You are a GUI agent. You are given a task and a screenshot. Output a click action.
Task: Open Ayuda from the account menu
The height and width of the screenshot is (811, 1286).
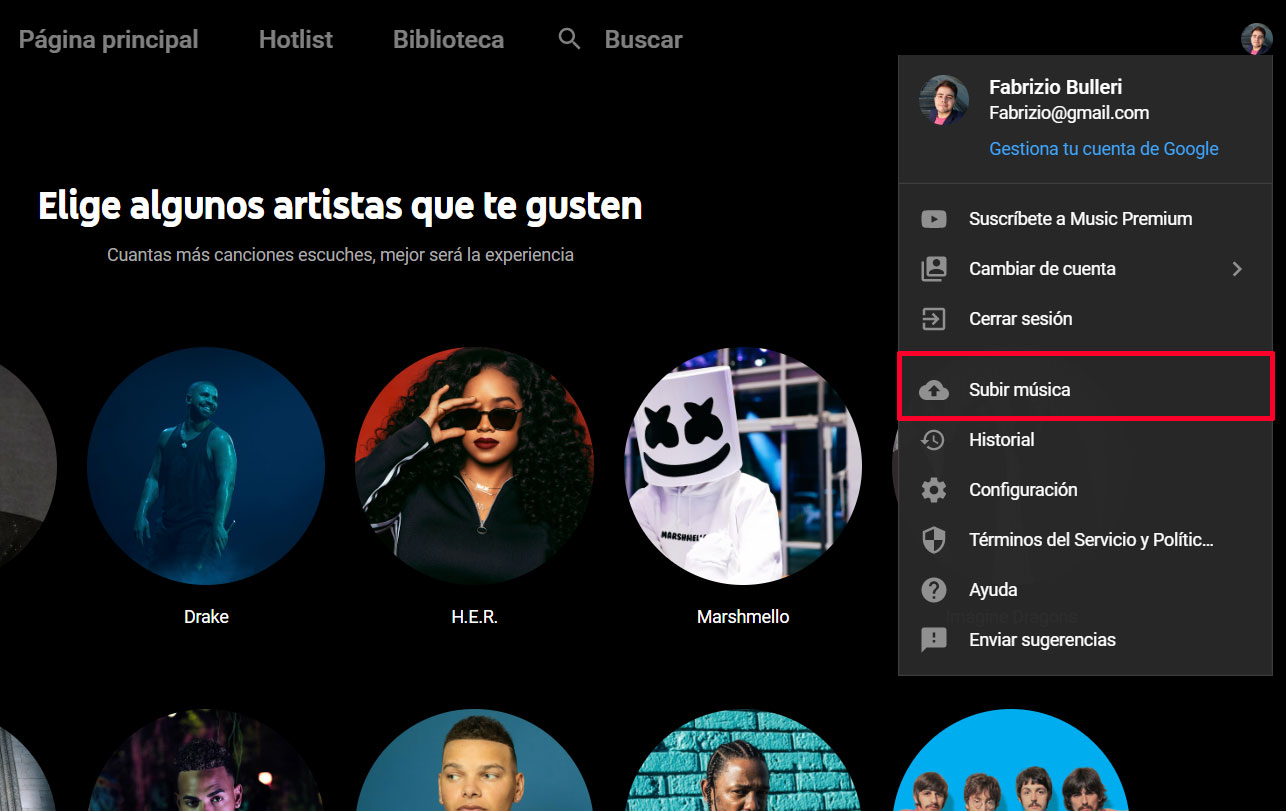coord(1086,590)
